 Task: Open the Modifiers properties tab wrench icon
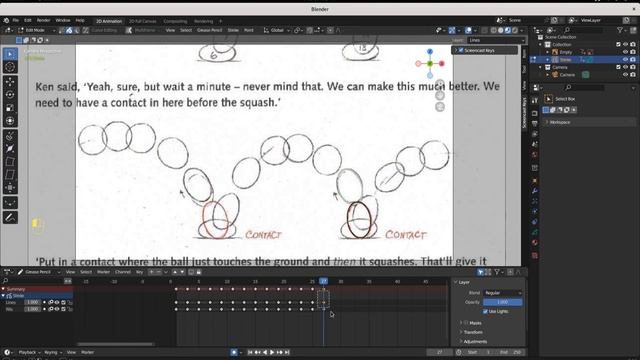coord(535,191)
